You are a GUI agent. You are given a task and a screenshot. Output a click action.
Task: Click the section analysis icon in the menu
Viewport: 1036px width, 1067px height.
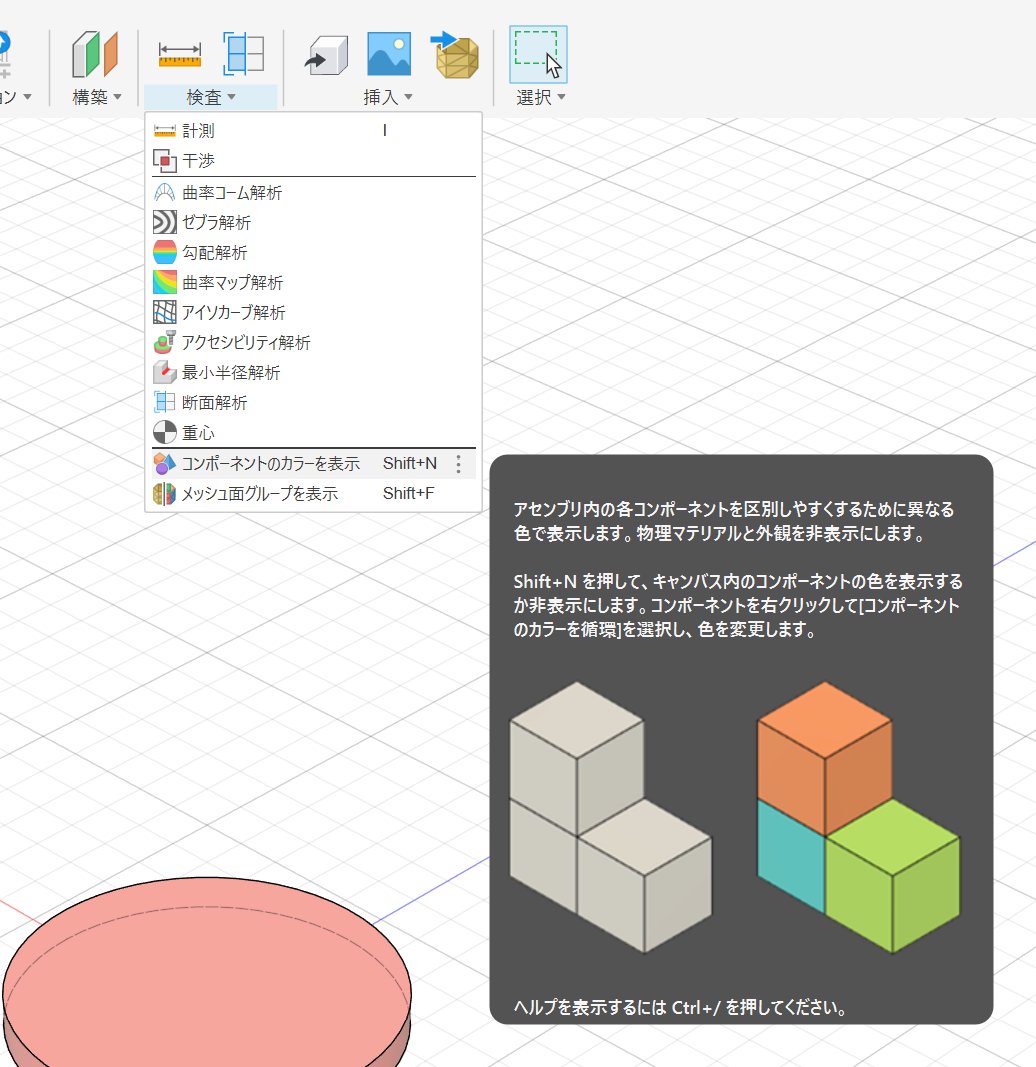[165, 402]
